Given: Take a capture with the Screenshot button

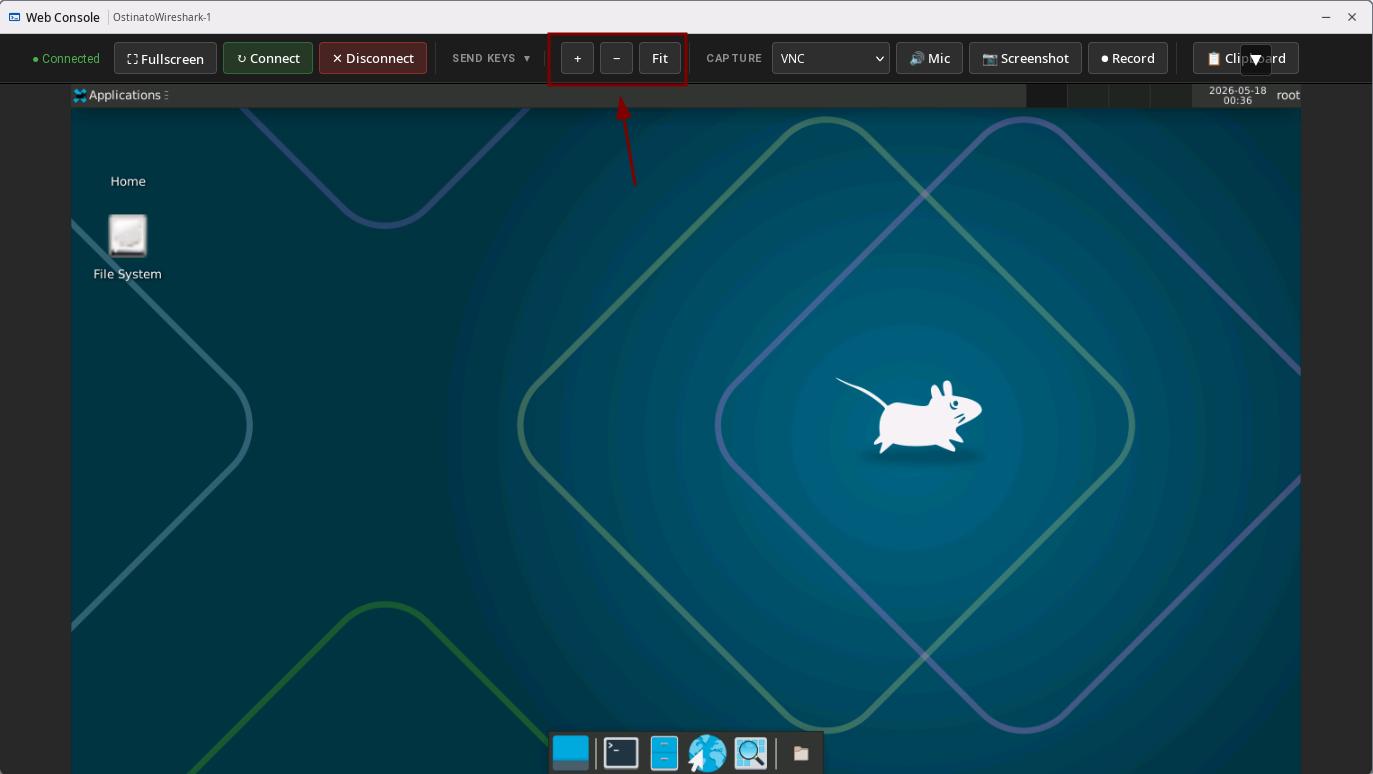Looking at the screenshot, I should 1025,58.
